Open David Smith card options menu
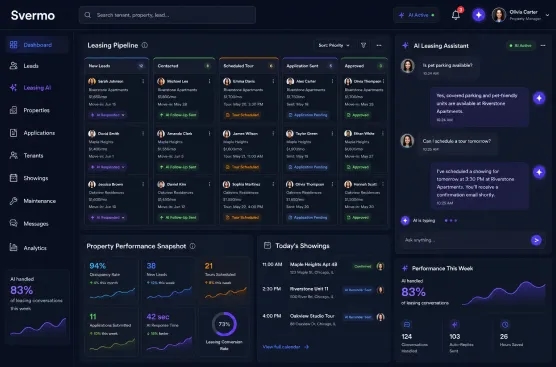Image resolution: width=556 pixels, height=367 pixels. tap(143, 134)
